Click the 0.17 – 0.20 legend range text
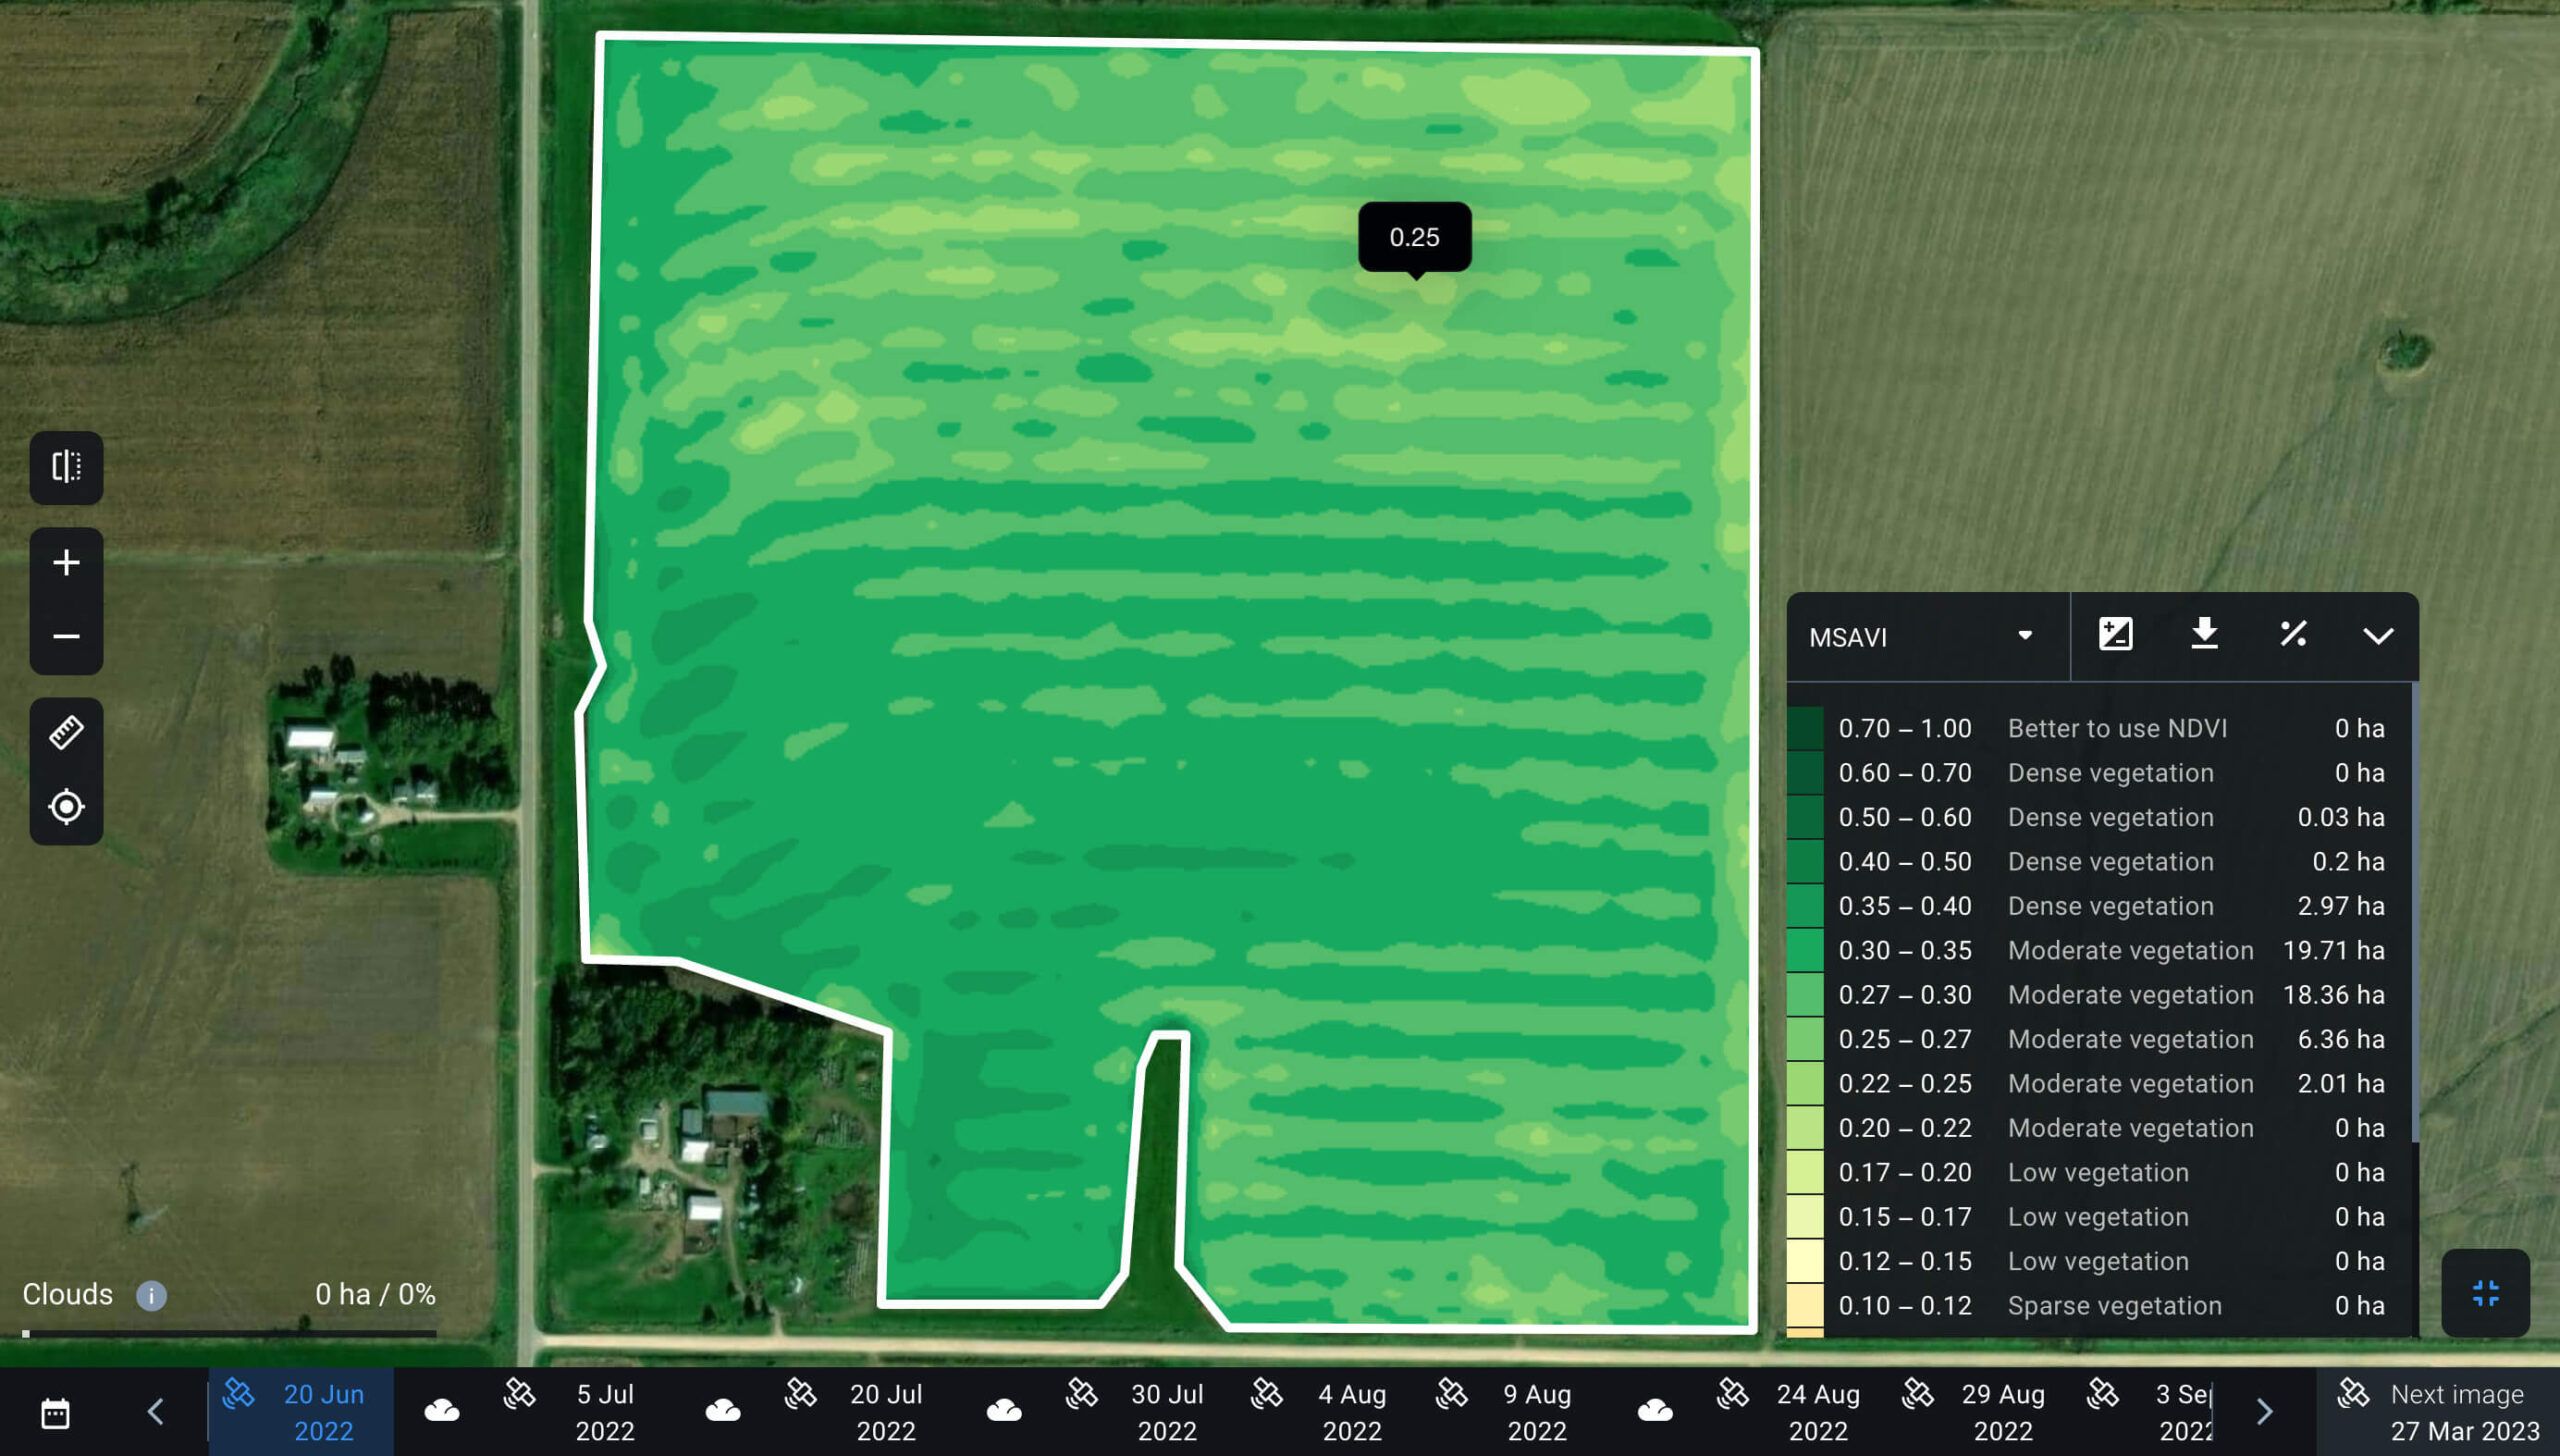This screenshot has width=2560, height=1456. [x=1905, y=1173]
